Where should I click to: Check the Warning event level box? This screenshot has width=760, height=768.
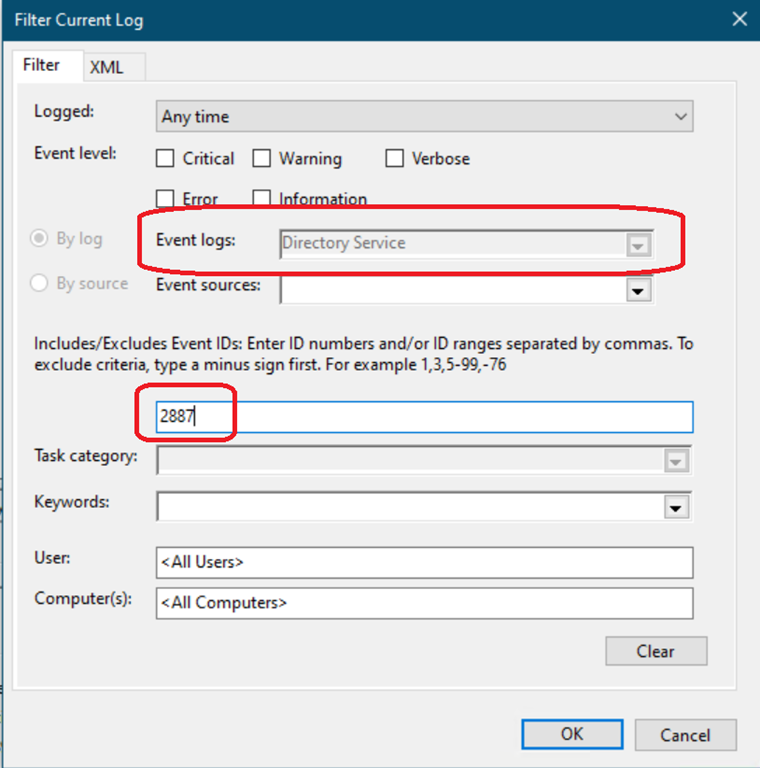coord(262,158)
